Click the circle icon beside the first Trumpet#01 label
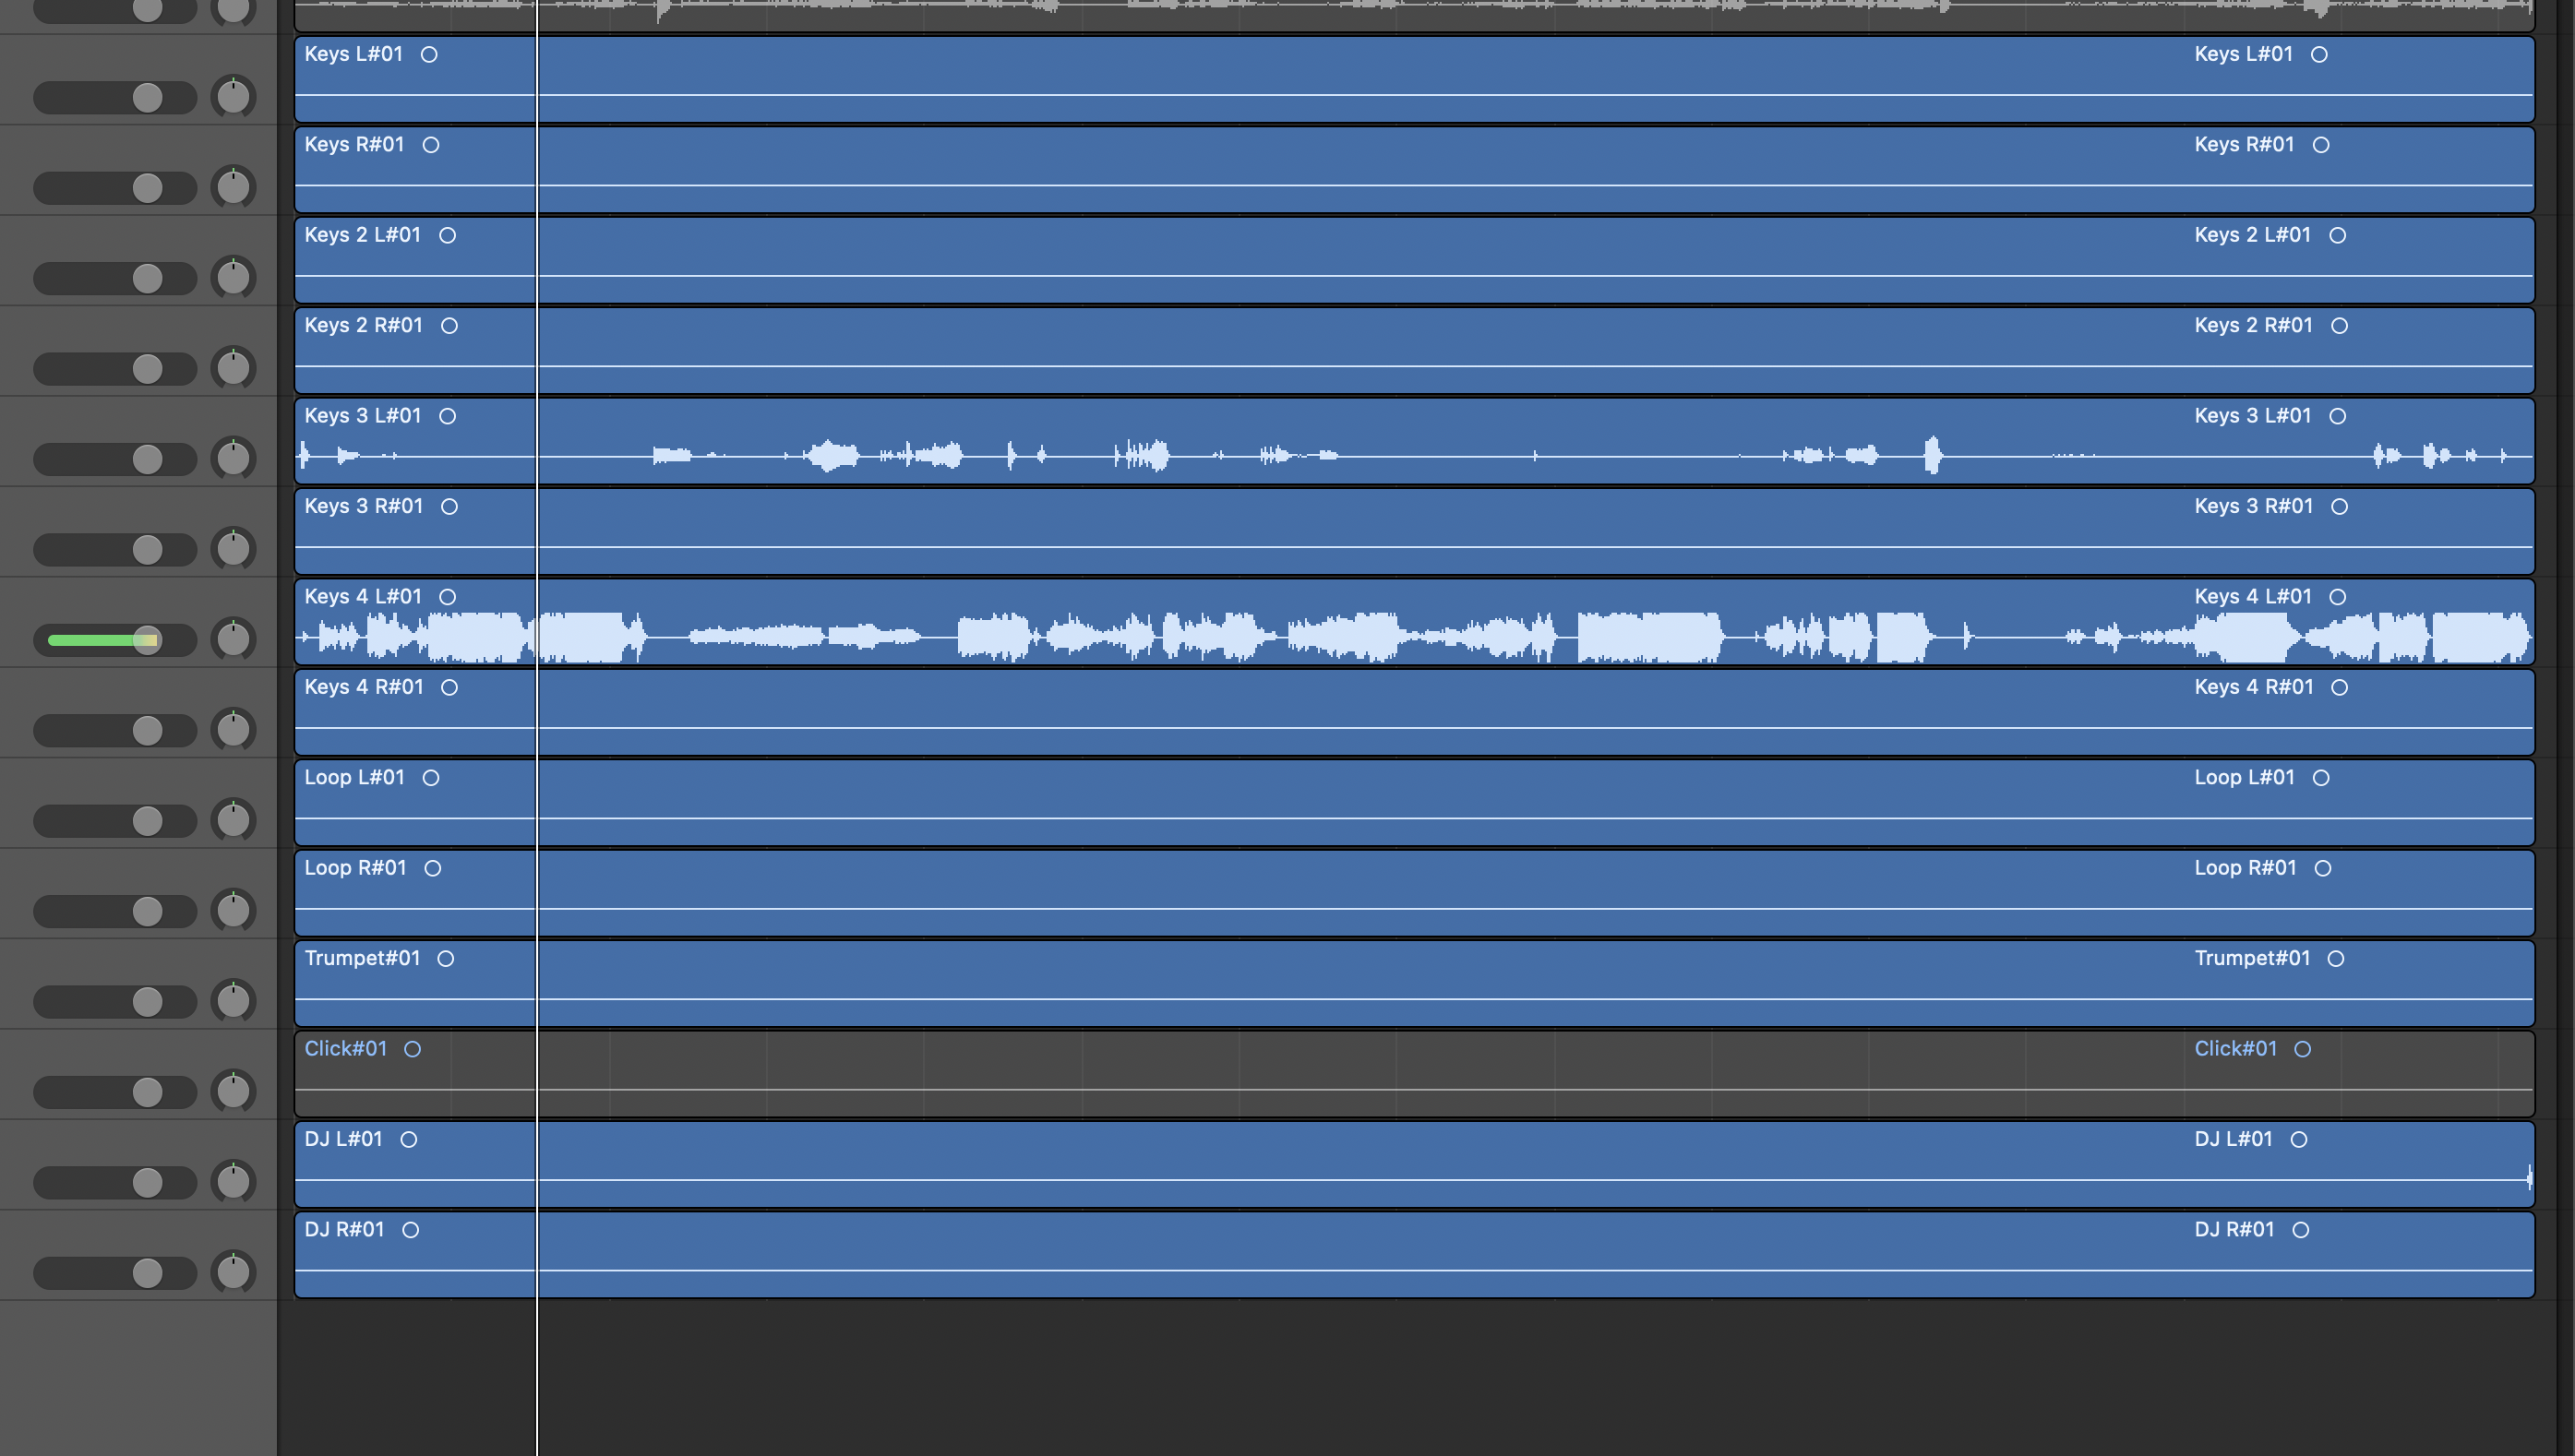Screen dimensions: 2575x1456 click(446, 959)
